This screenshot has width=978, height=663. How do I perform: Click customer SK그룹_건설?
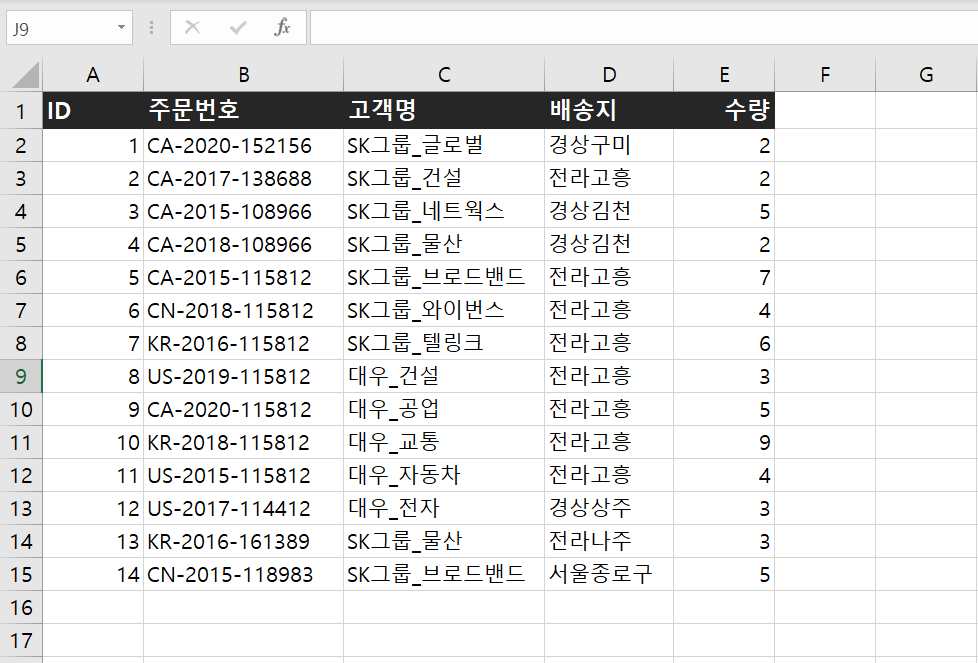click(x=444, y=178)
